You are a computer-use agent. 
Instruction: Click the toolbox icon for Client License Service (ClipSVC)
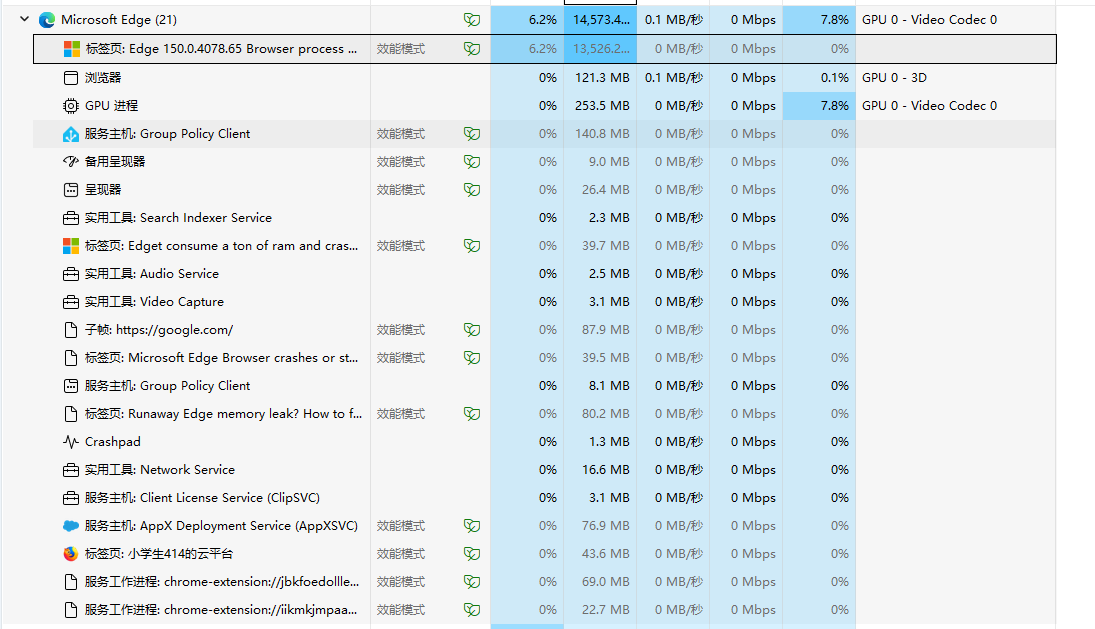pos(71,498)
